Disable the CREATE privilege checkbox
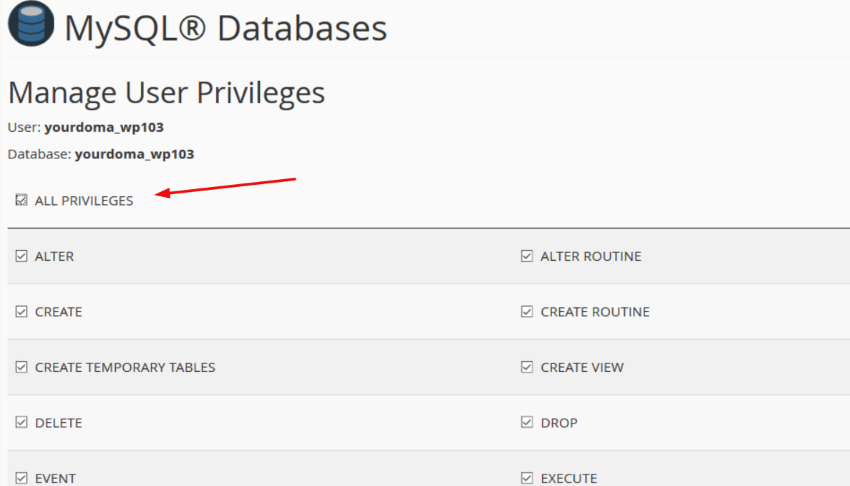Viewport: 850px width, 486px height. coord(21,312)
